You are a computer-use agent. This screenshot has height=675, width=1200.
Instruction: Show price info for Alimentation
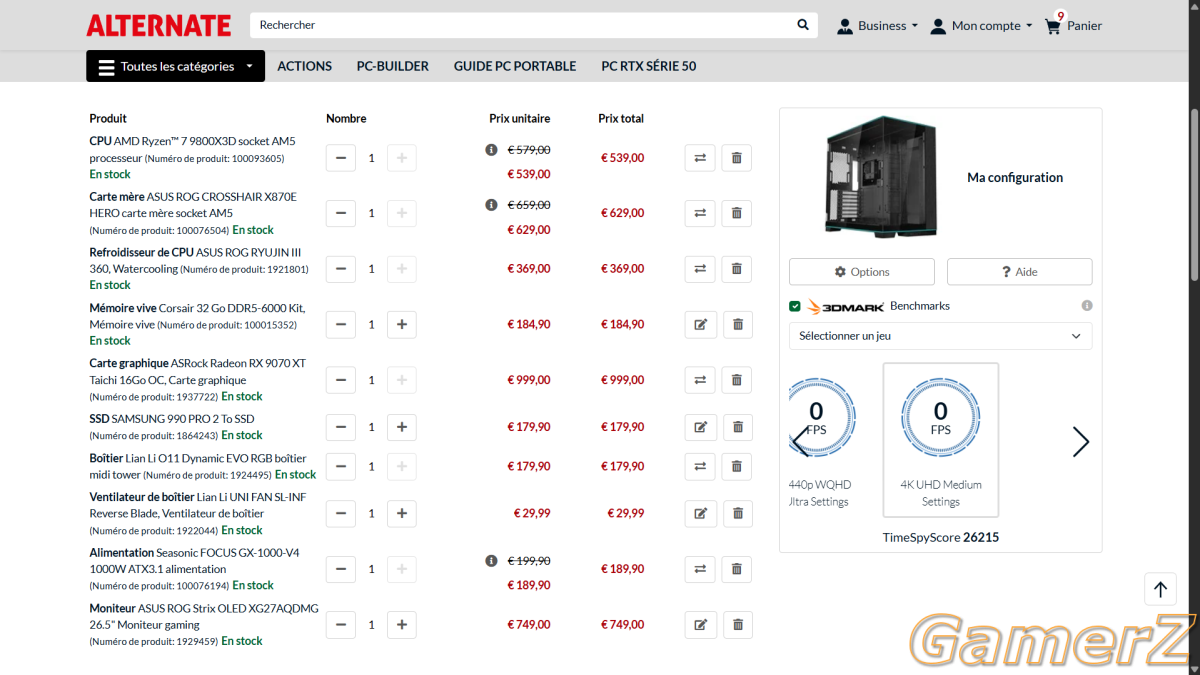(491, 561)
